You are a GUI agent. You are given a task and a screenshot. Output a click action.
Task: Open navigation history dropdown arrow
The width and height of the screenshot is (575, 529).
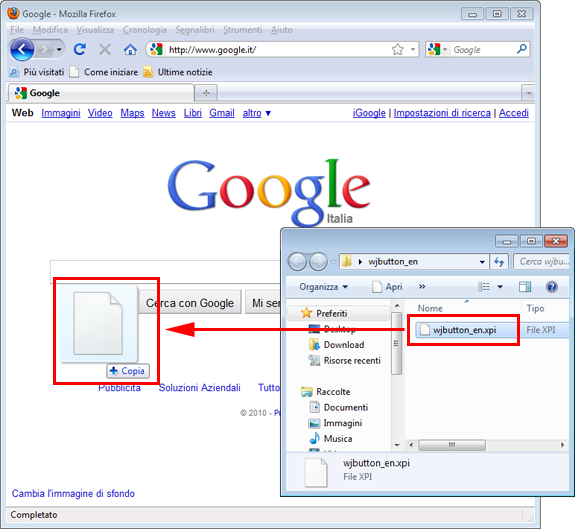[x=59, y=49]
